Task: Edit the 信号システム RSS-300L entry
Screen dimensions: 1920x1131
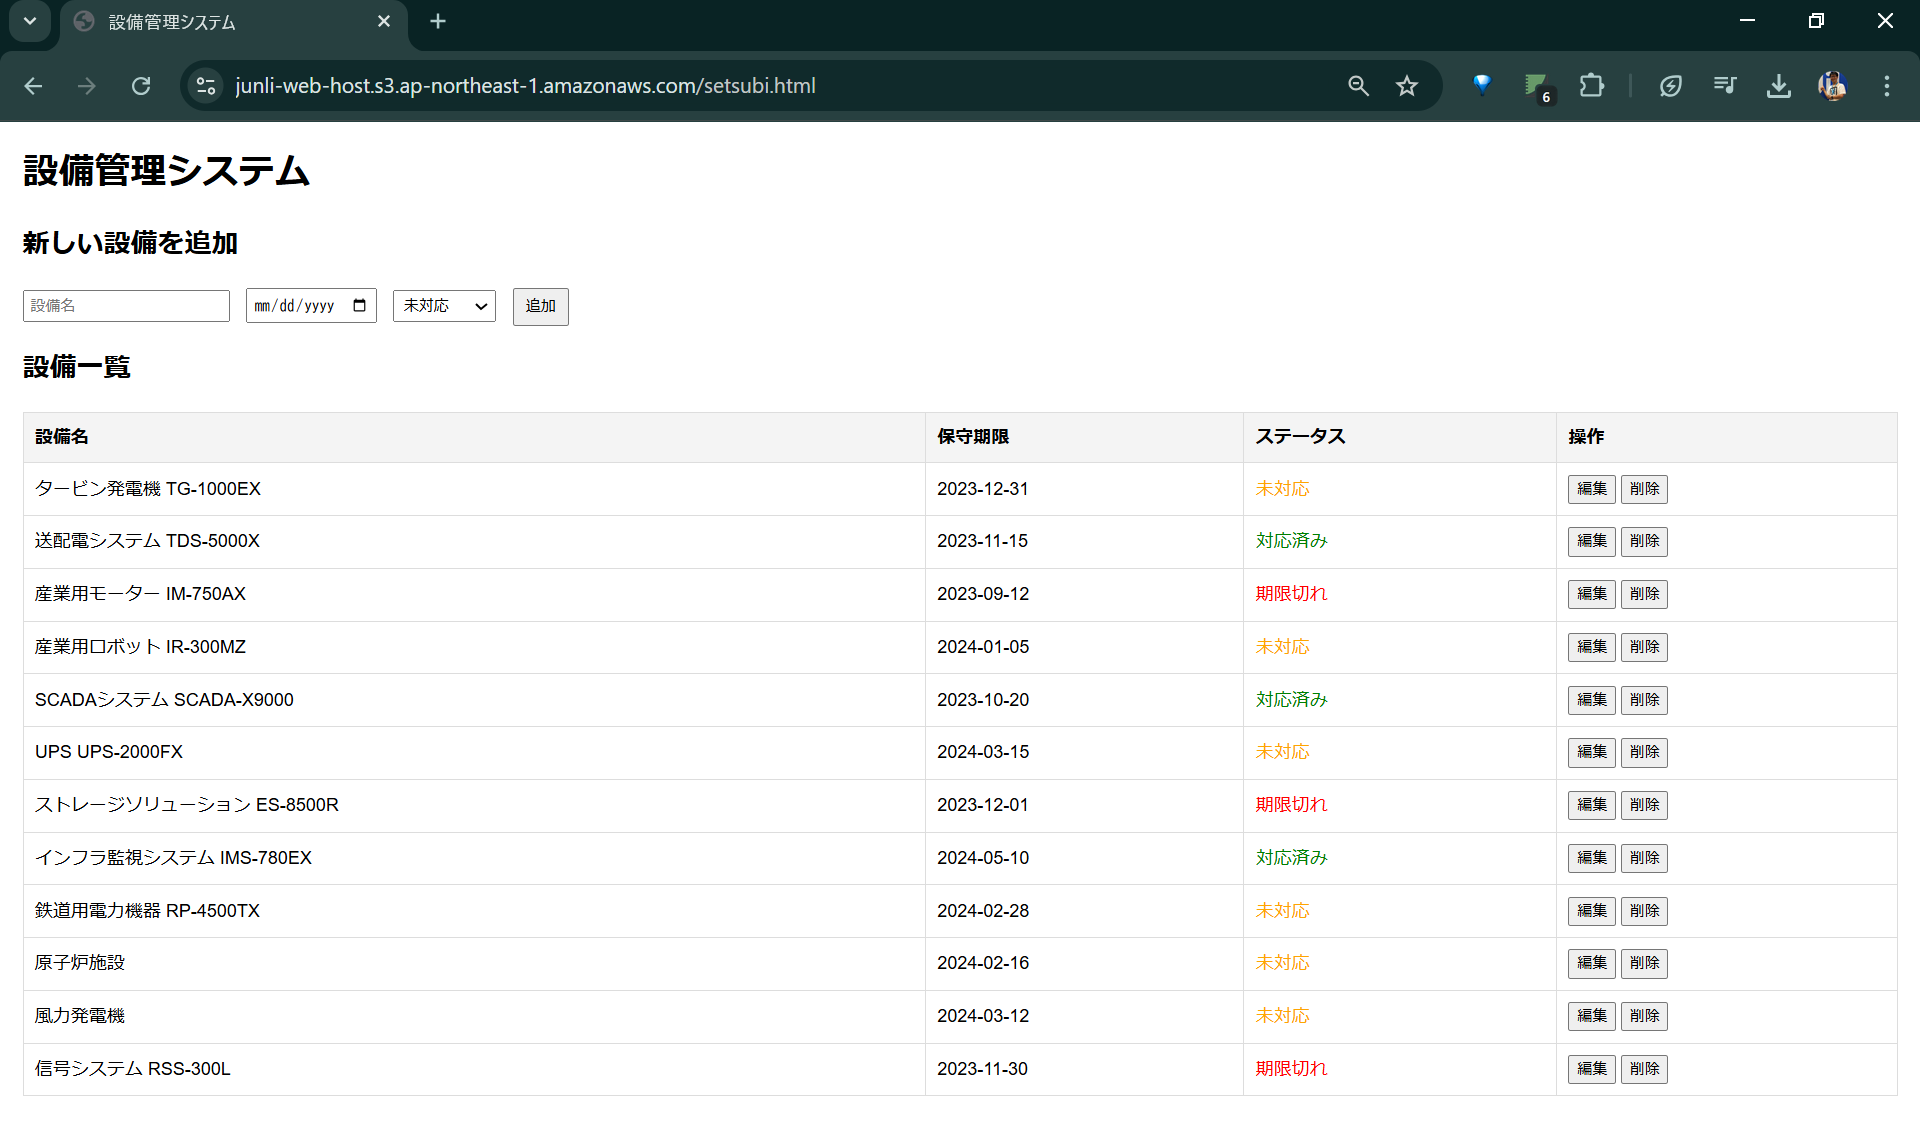Action: point(1591,1069)
